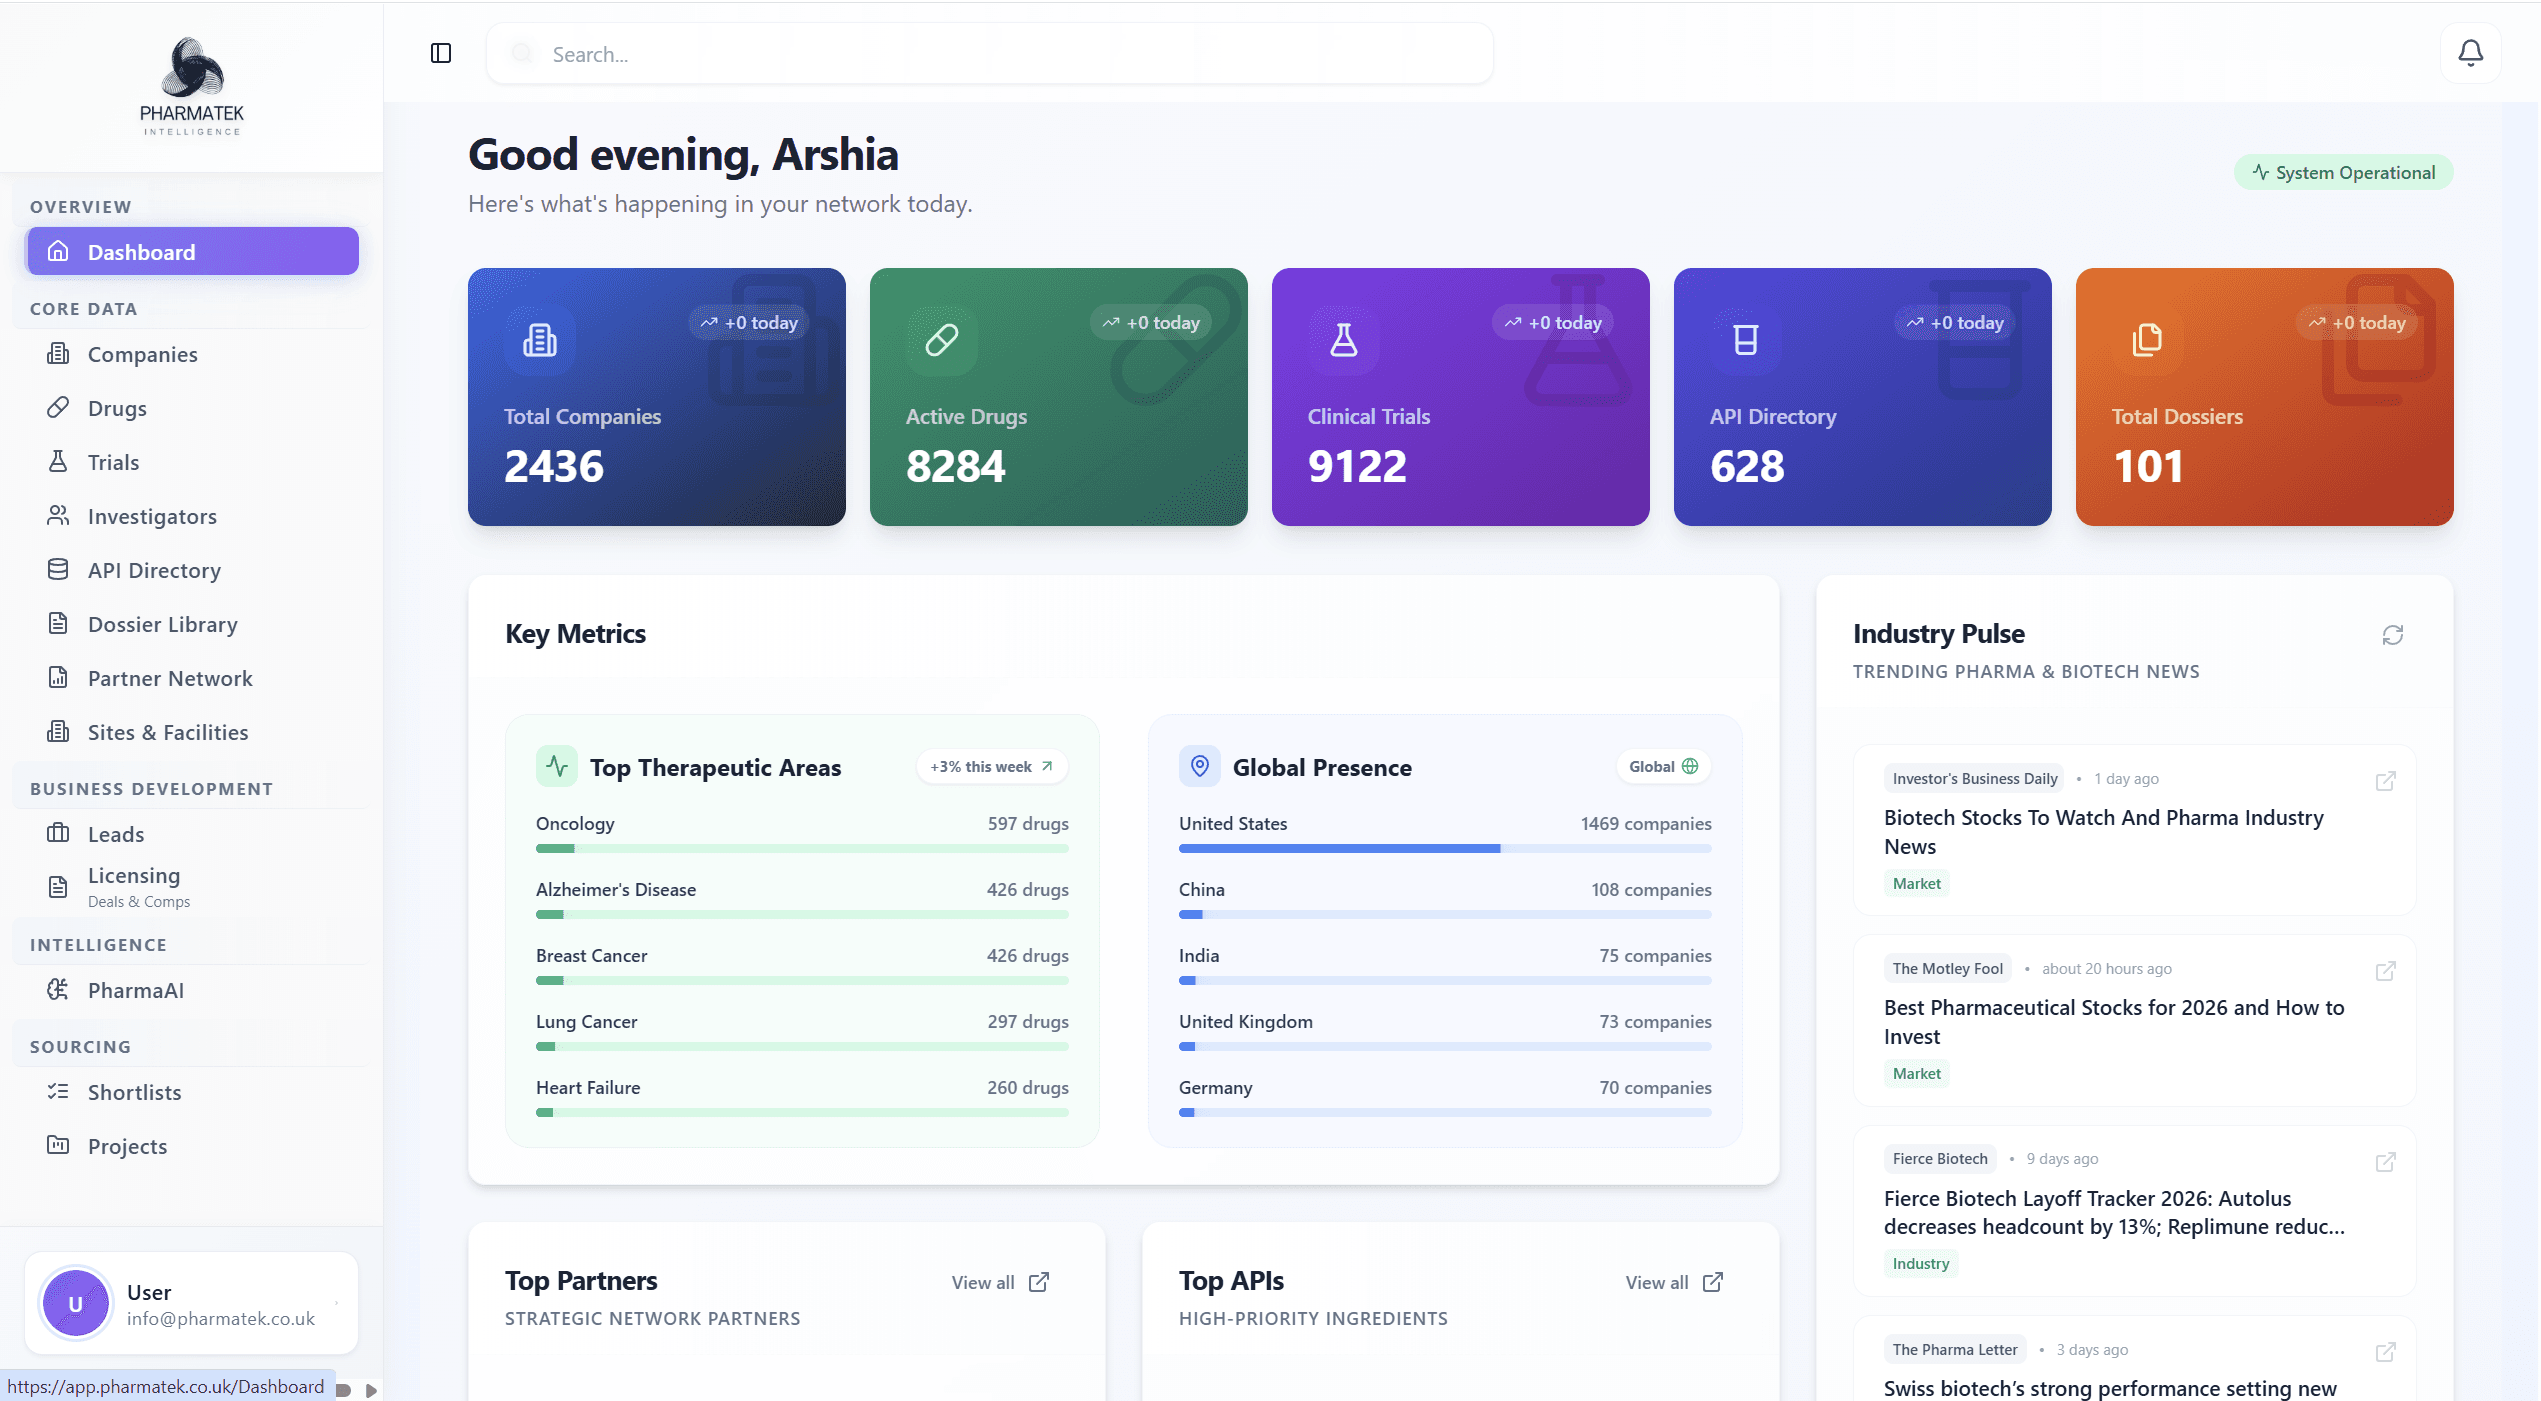This screenshot has width=2541, height=1401.
Task: Click the +0 today badge on Clinical Trials card
Action: [1552, 323]
